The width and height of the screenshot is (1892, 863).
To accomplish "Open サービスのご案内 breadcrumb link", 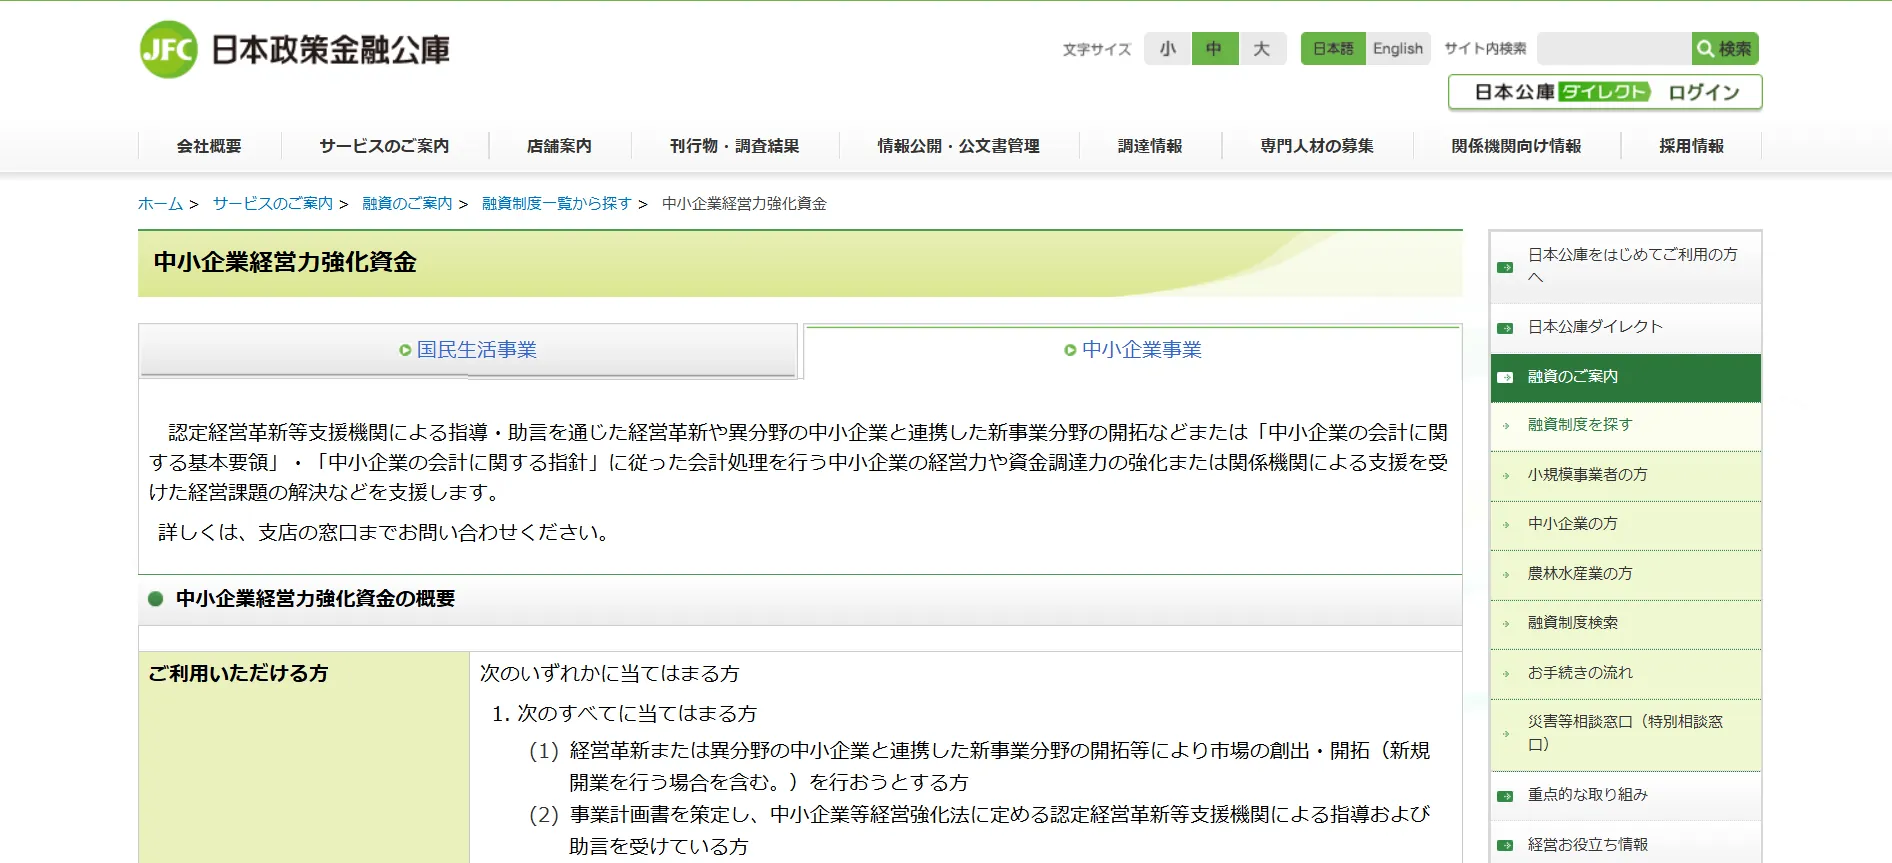I will click(x=273, y=204).
